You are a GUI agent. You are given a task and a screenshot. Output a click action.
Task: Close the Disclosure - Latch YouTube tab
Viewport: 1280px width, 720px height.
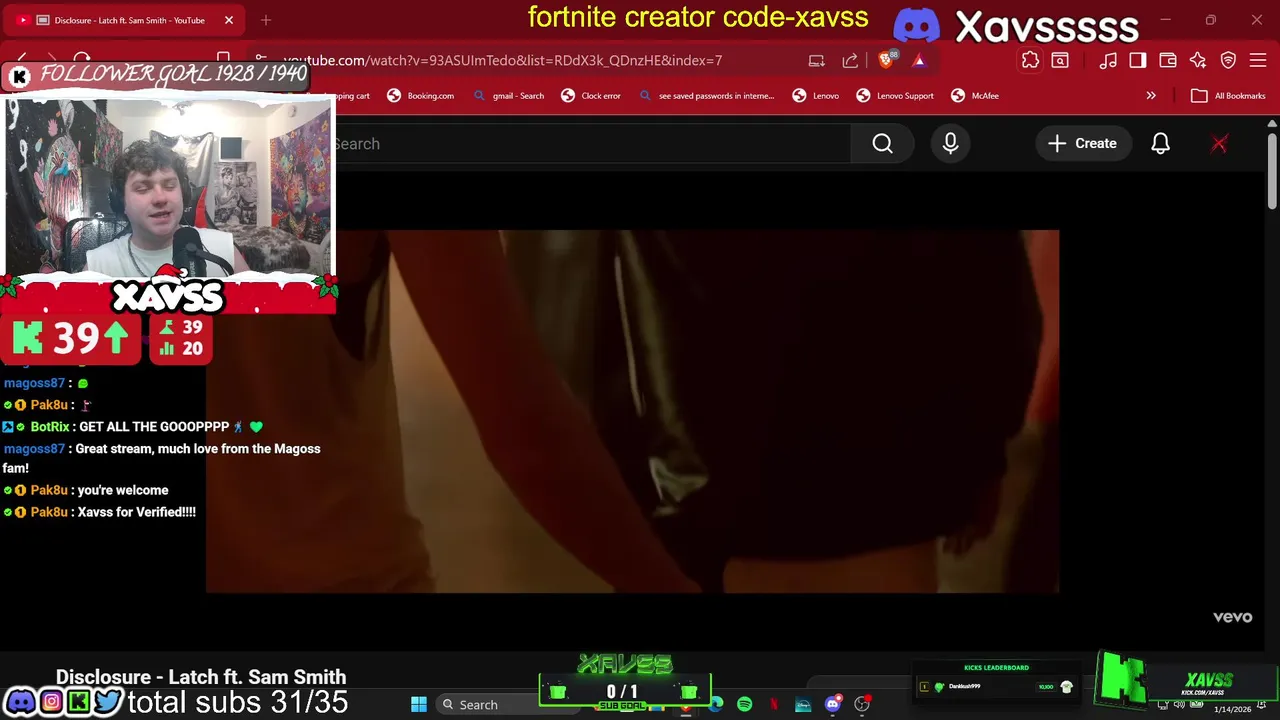tap(228, 20)
